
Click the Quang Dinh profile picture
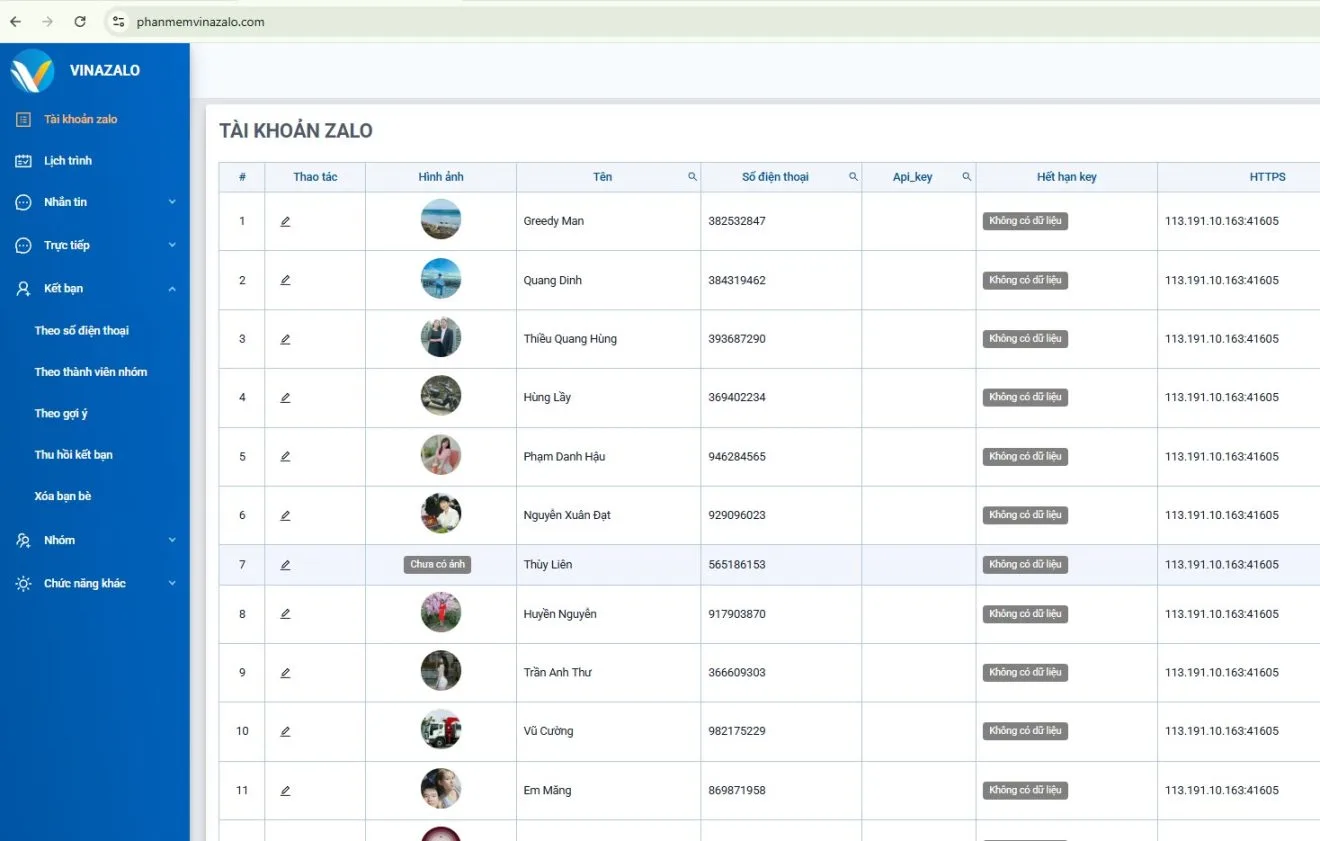pos(441,279)
